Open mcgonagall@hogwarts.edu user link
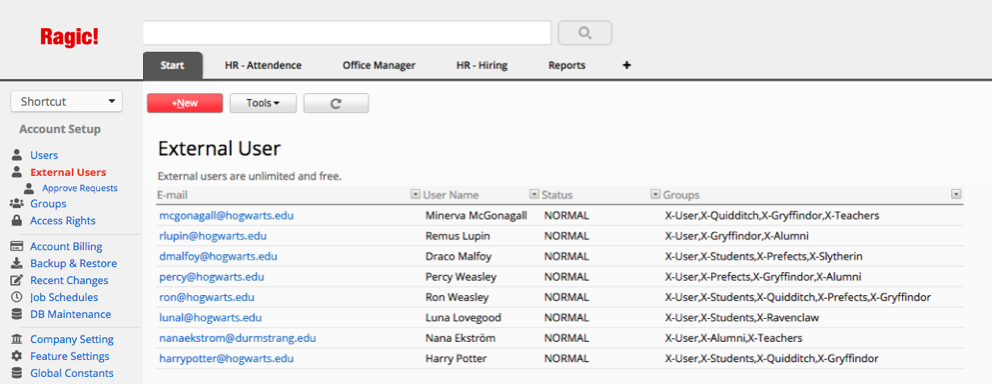The height and width of the screenshot is (384, 992). pos(226,216)
